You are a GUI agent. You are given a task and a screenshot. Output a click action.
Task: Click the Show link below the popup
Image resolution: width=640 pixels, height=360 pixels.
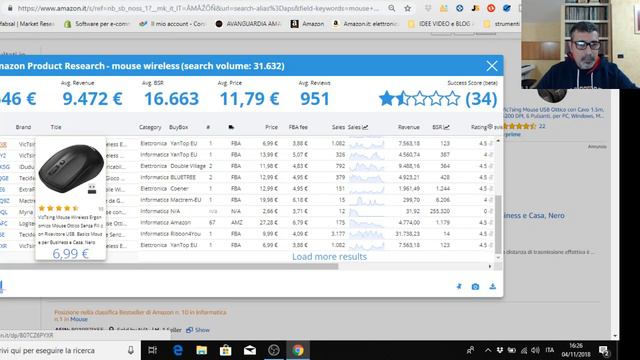click(198, 330)
